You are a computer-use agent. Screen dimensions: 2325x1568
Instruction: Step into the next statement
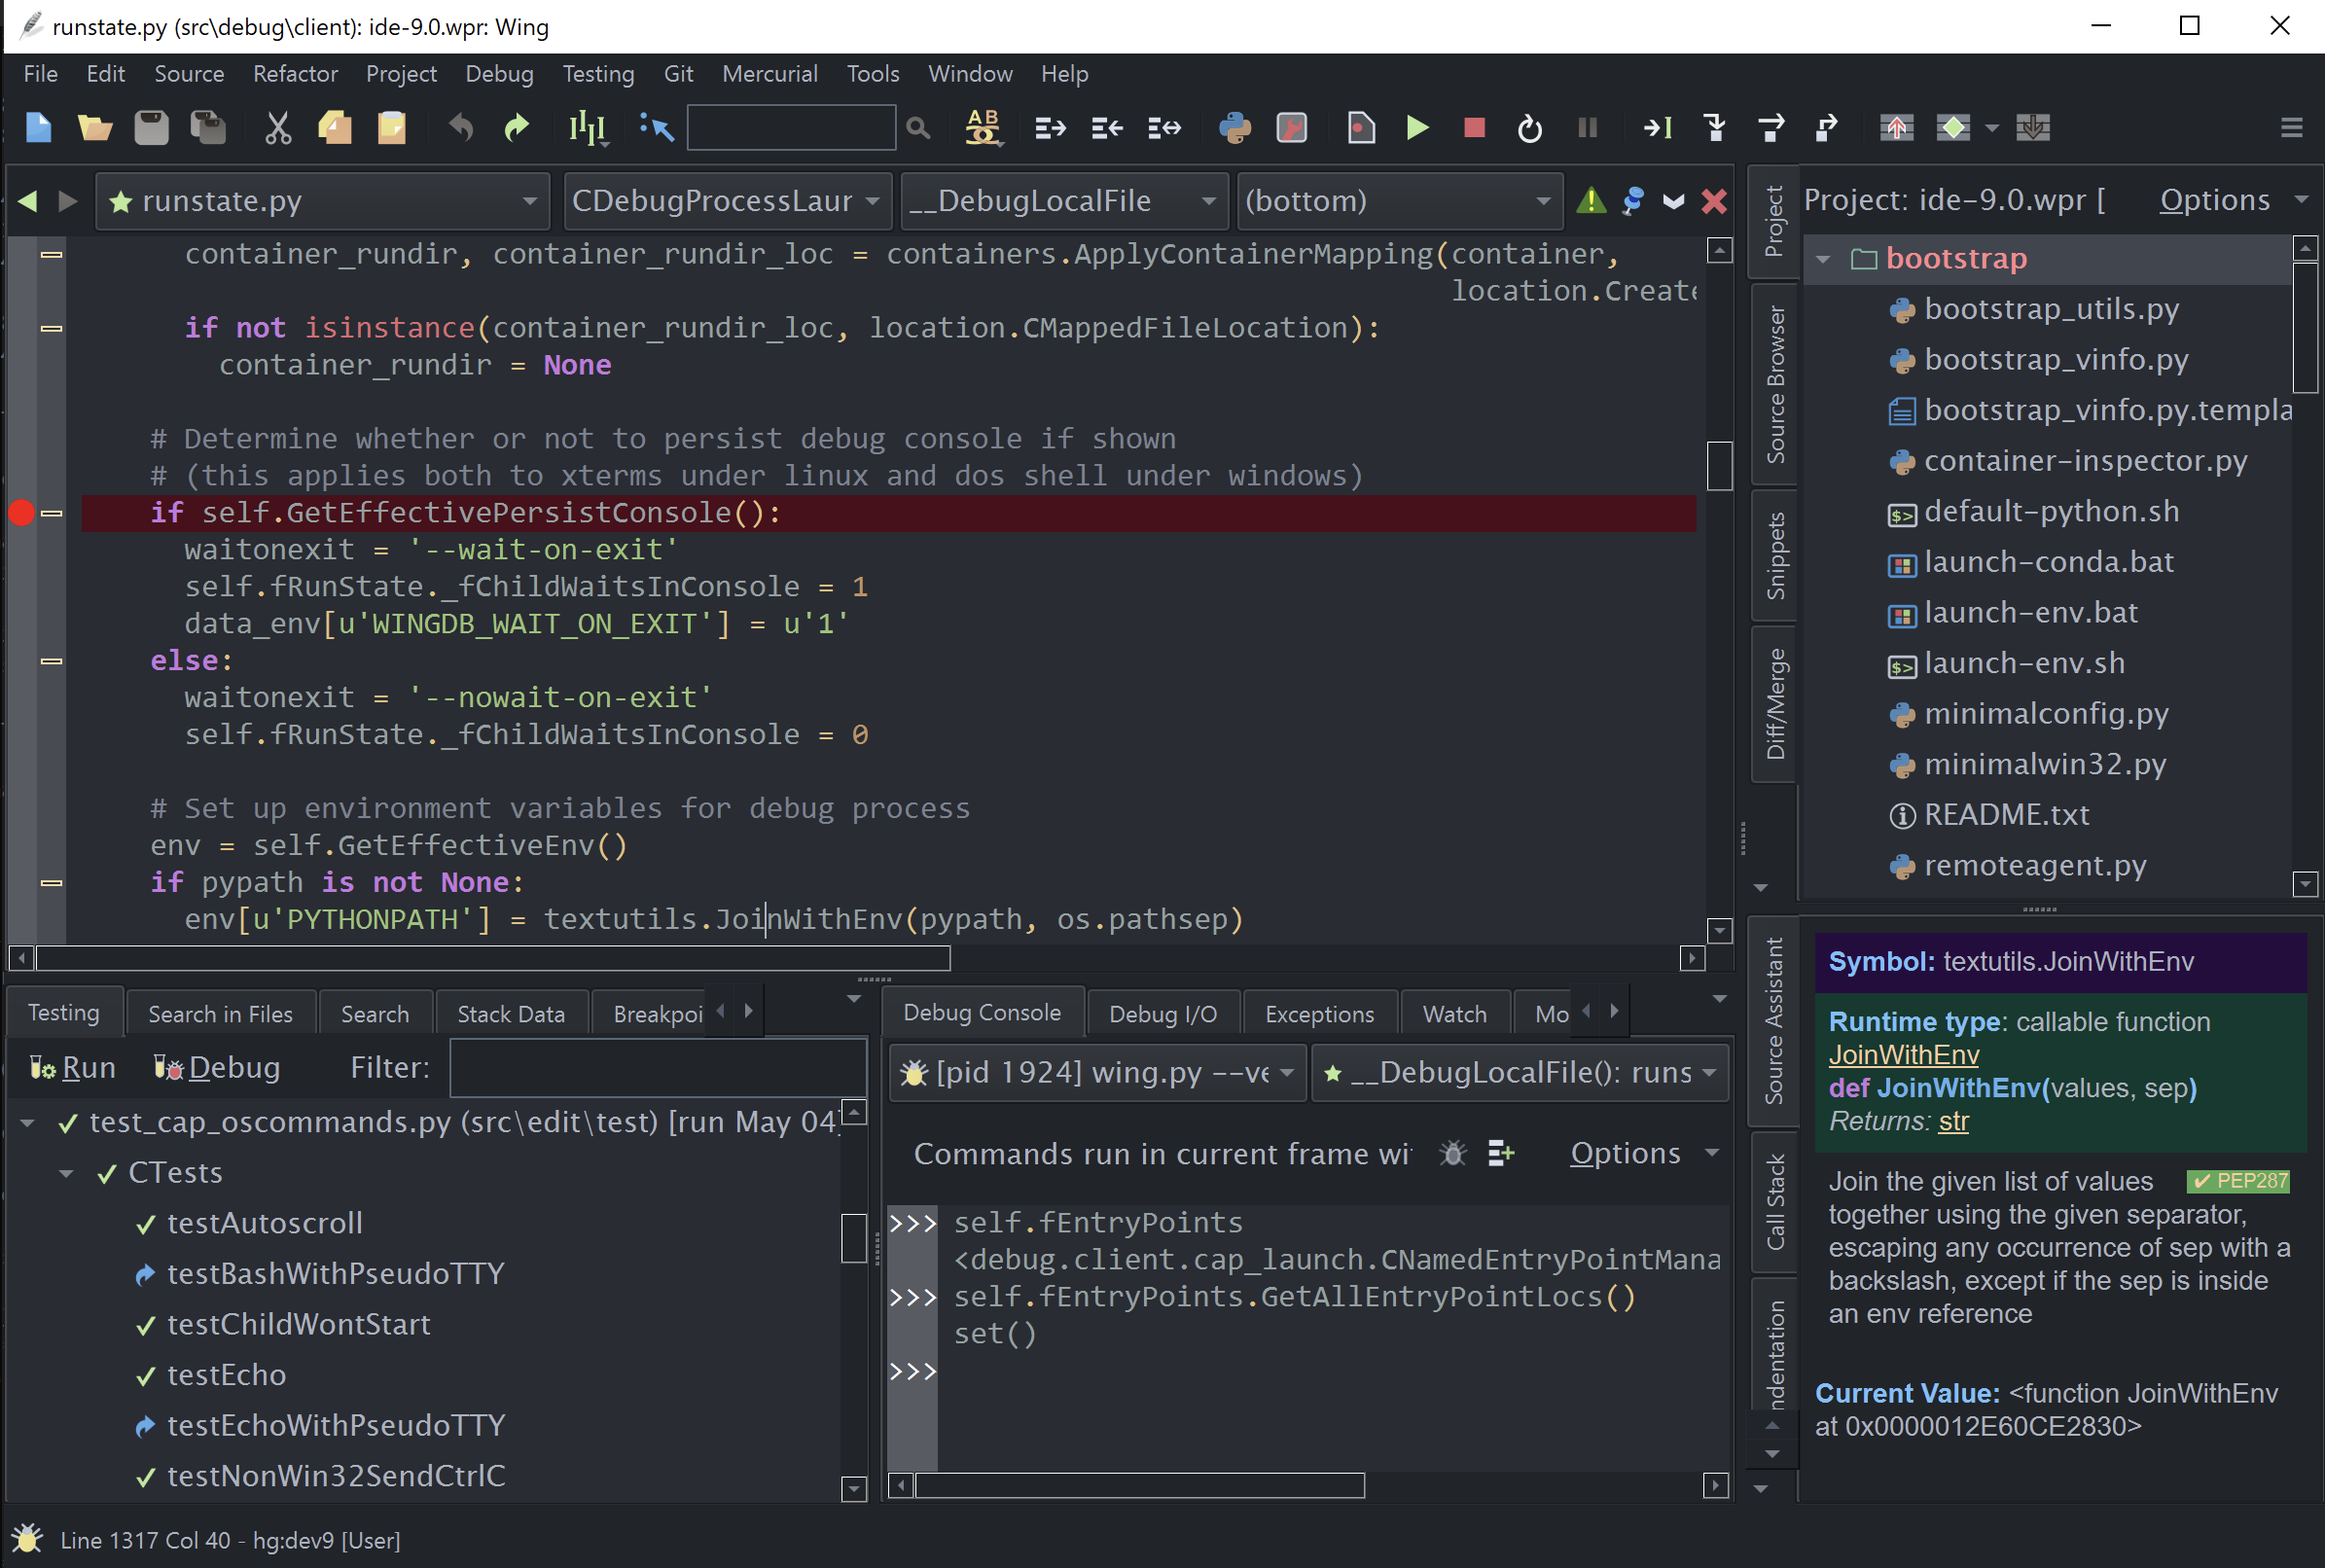tap(1715, 128)
